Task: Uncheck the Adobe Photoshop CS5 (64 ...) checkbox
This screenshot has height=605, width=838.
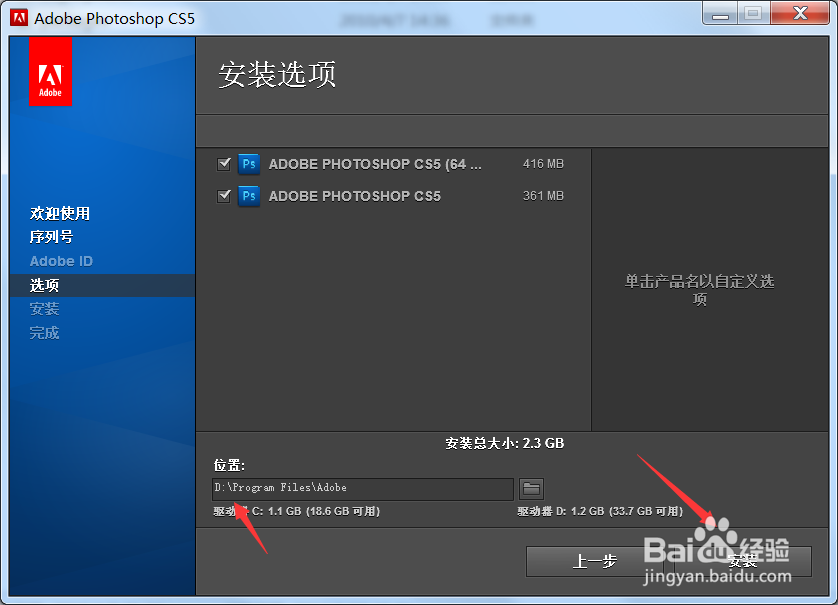Action: pos(224,164)
